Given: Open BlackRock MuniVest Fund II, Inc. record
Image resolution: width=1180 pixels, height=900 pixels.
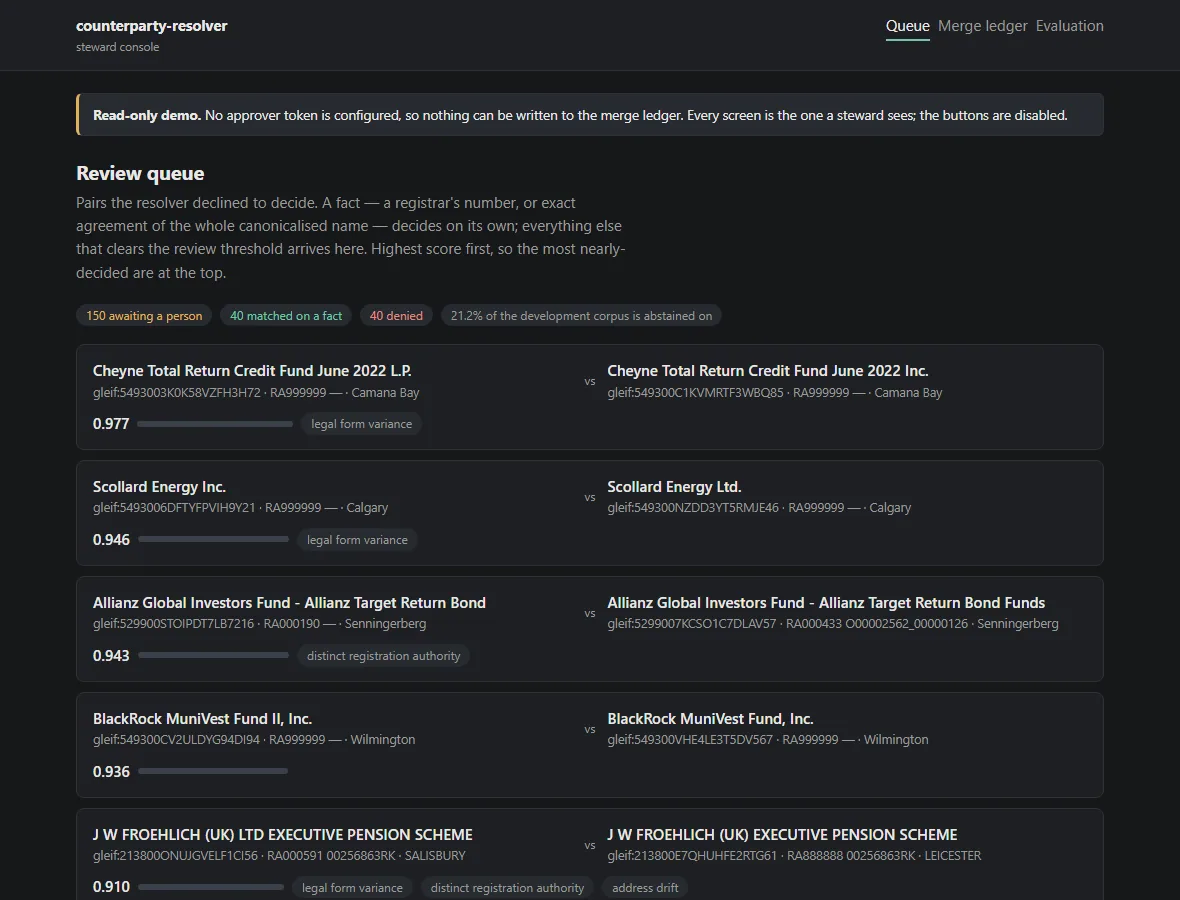Looking at the screenshot, I should coord(202,719).
